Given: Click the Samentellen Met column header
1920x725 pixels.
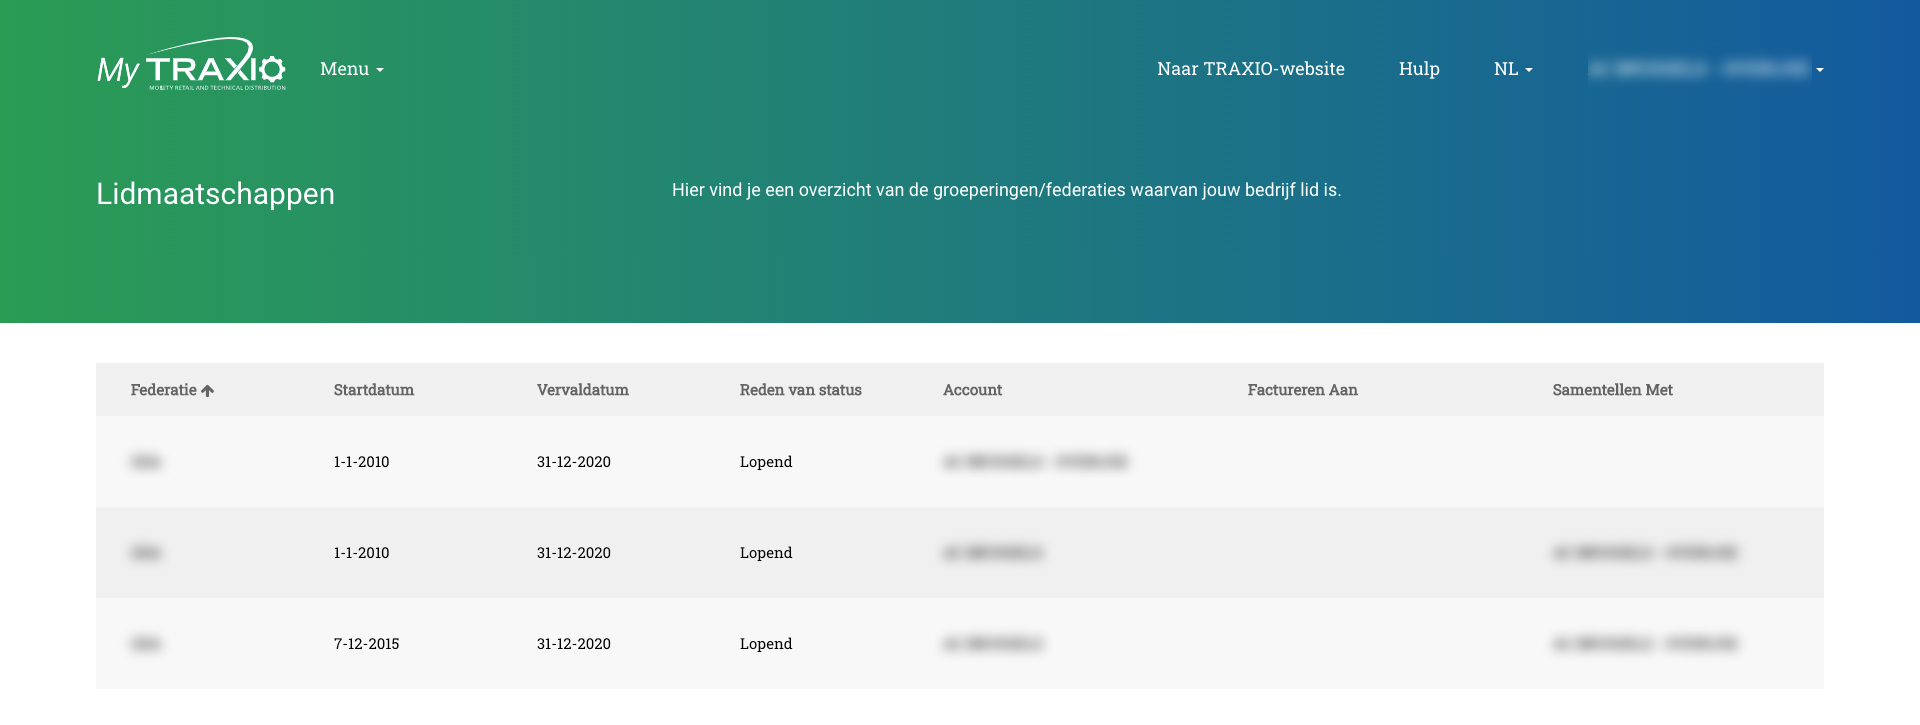Looking at the screenshot, I should 1612,390.
